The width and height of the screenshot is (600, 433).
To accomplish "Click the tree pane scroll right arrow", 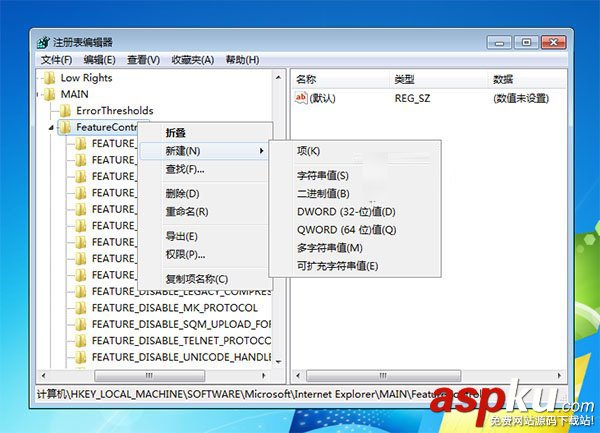I will pos(264,376).
